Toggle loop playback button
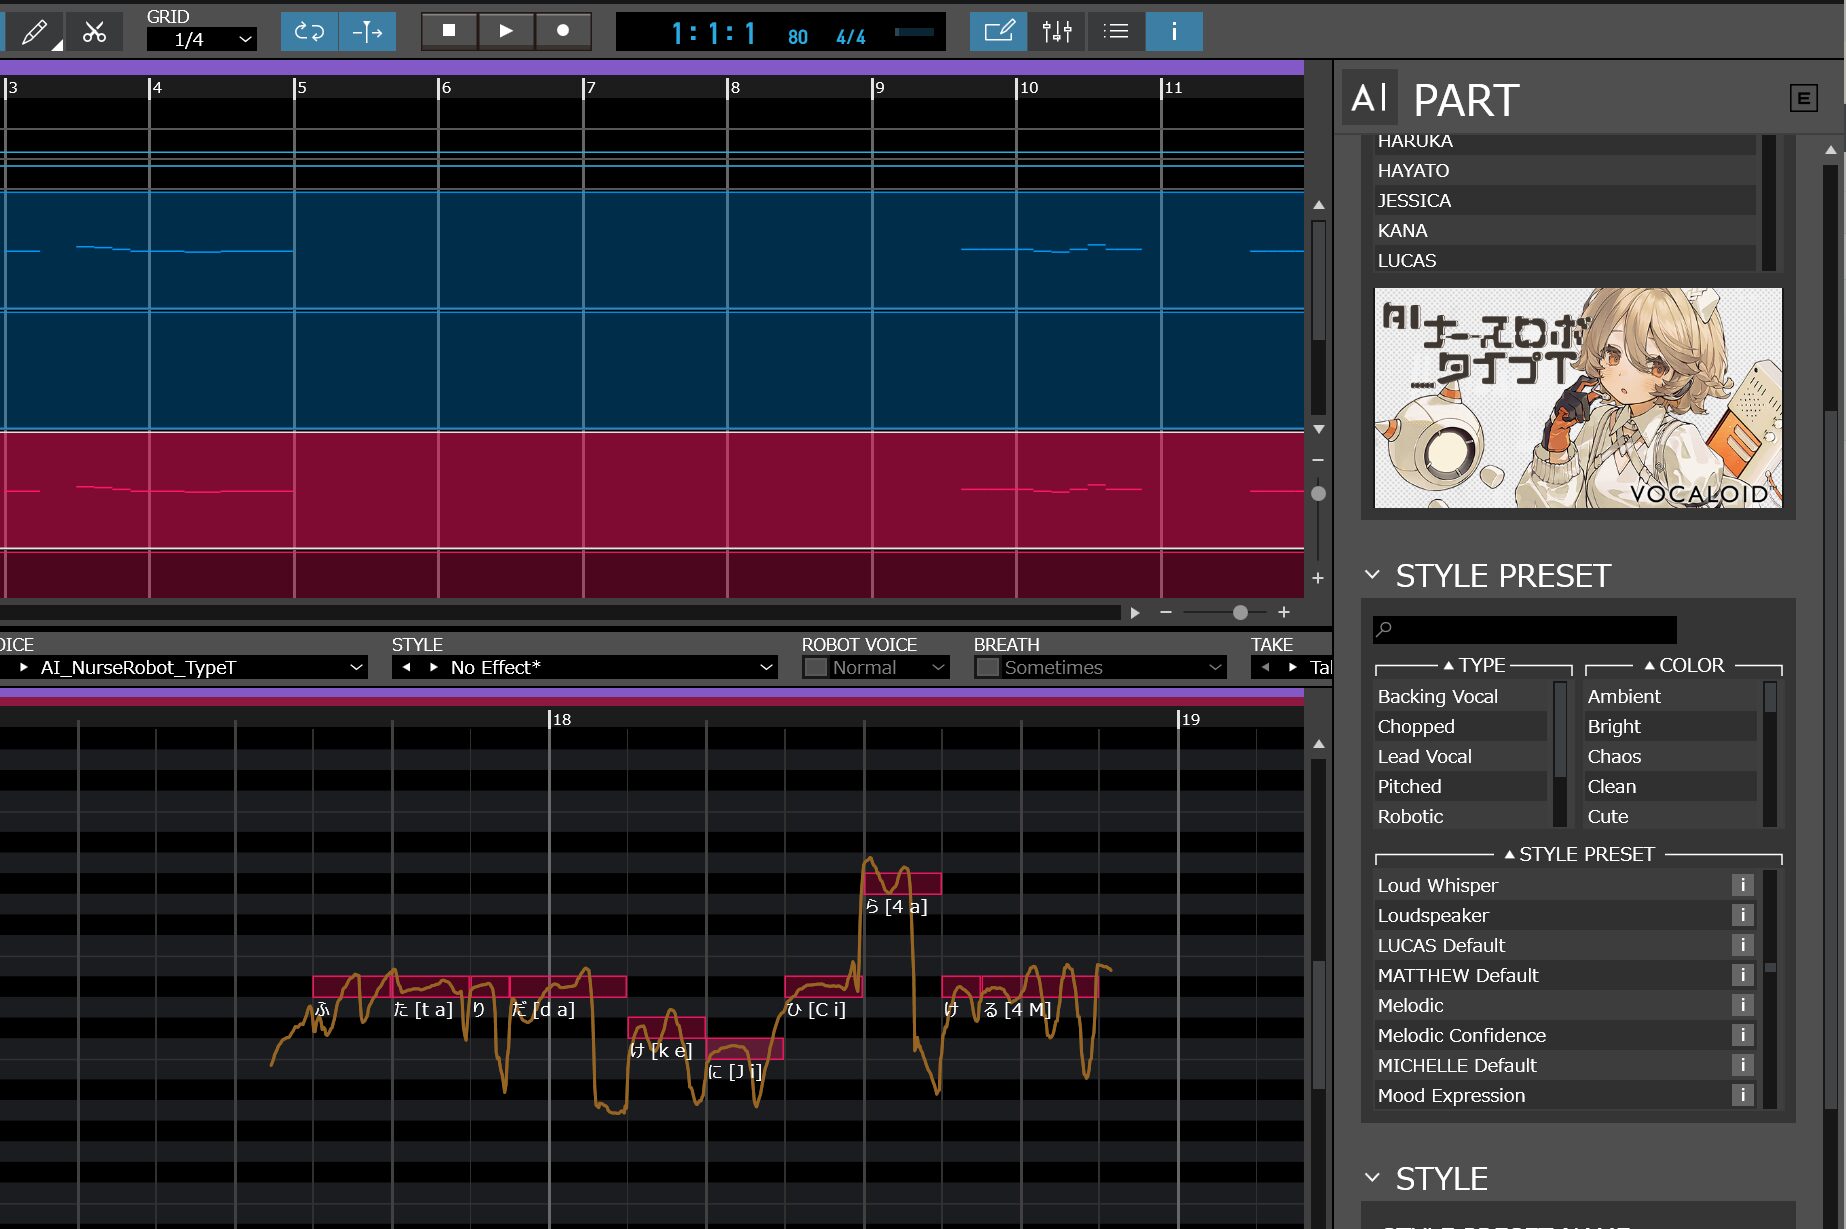The width and height of the screenshot is (1846, 1229). [x=309, y=32]
